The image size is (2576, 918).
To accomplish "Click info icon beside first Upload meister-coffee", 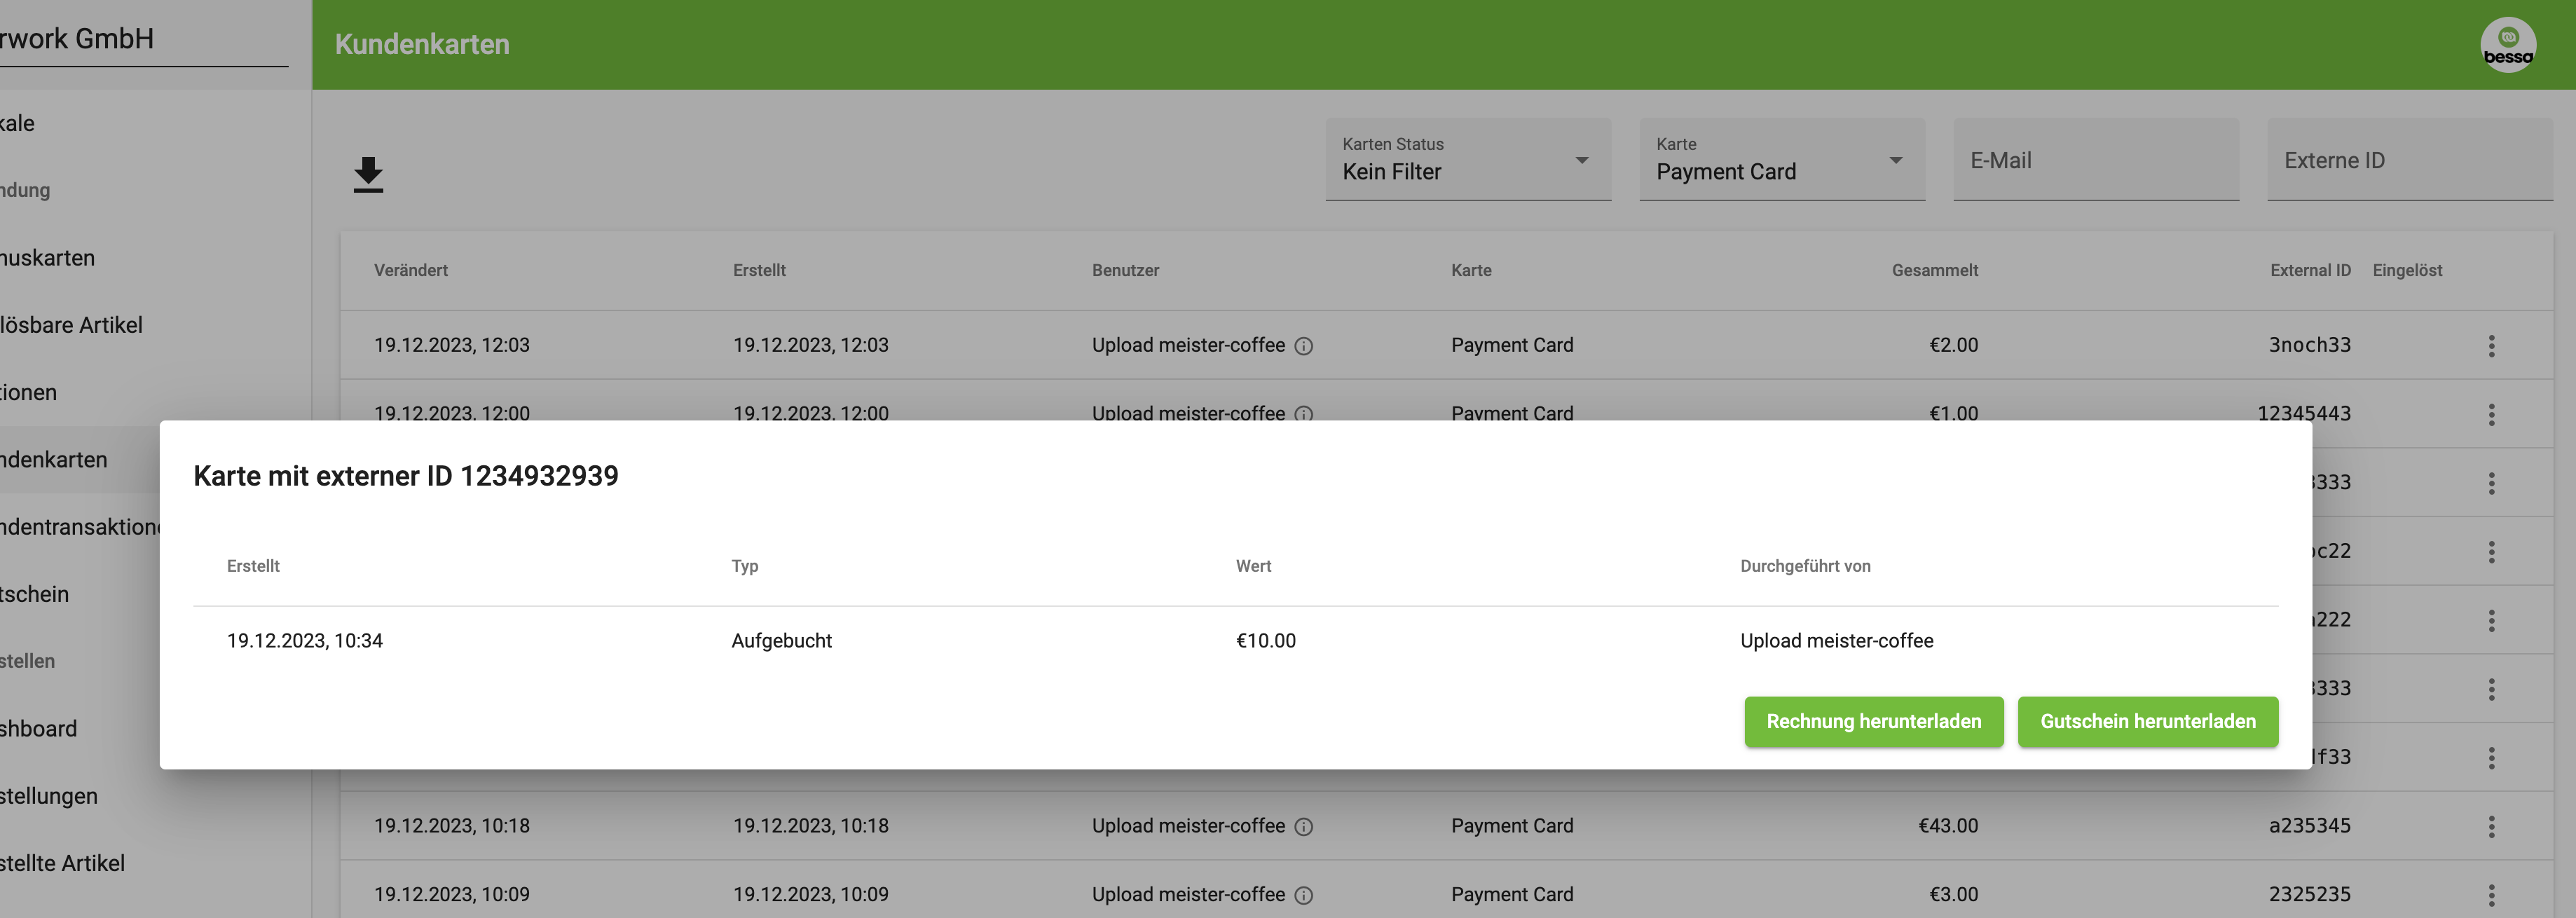I will (x=1303, y=346).
